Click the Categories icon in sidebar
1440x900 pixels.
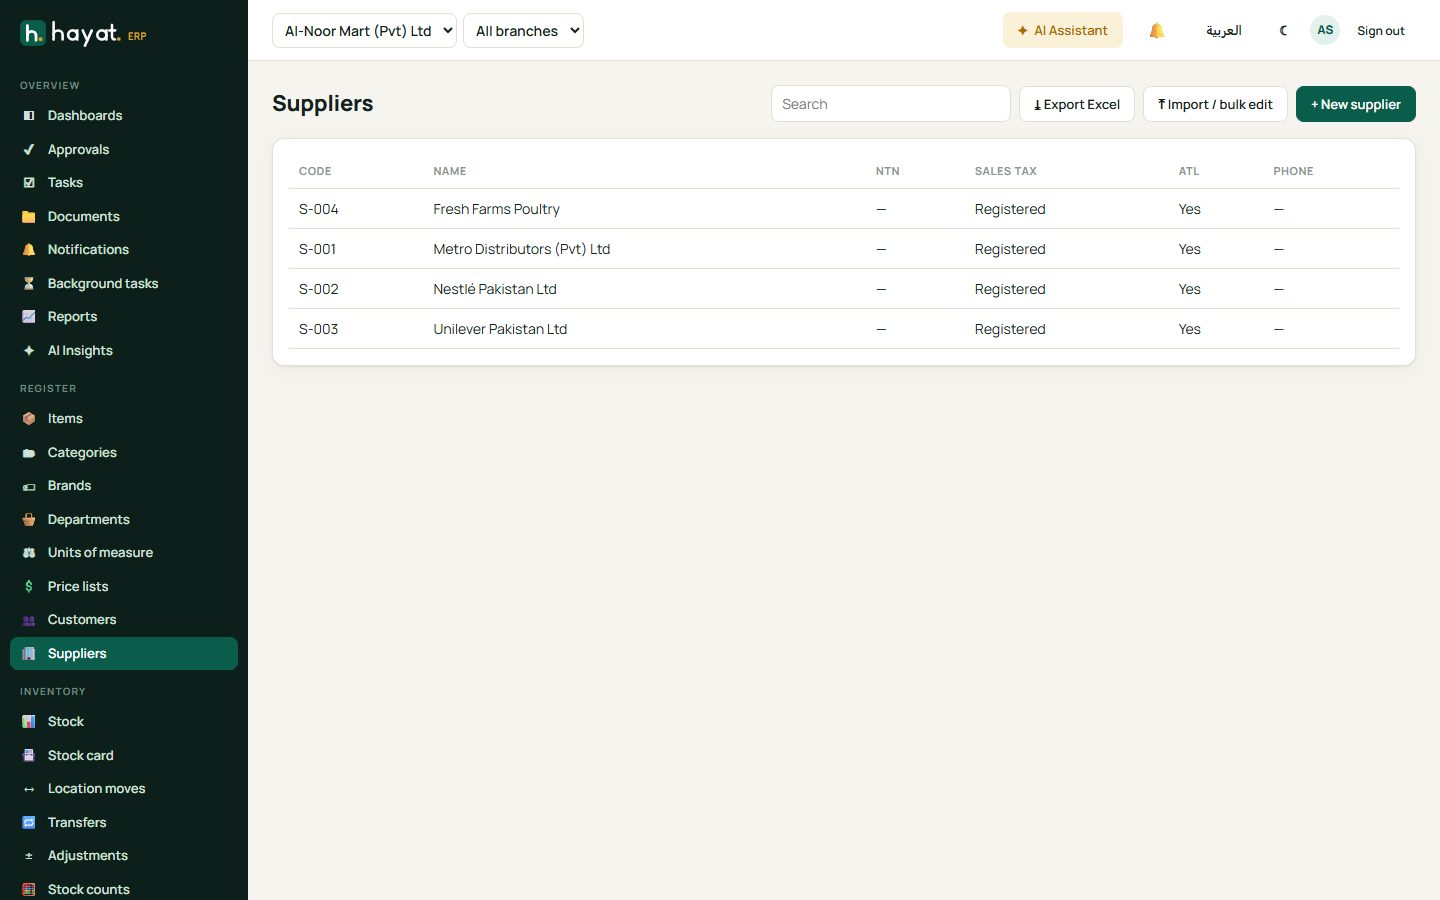pos(29,453)
